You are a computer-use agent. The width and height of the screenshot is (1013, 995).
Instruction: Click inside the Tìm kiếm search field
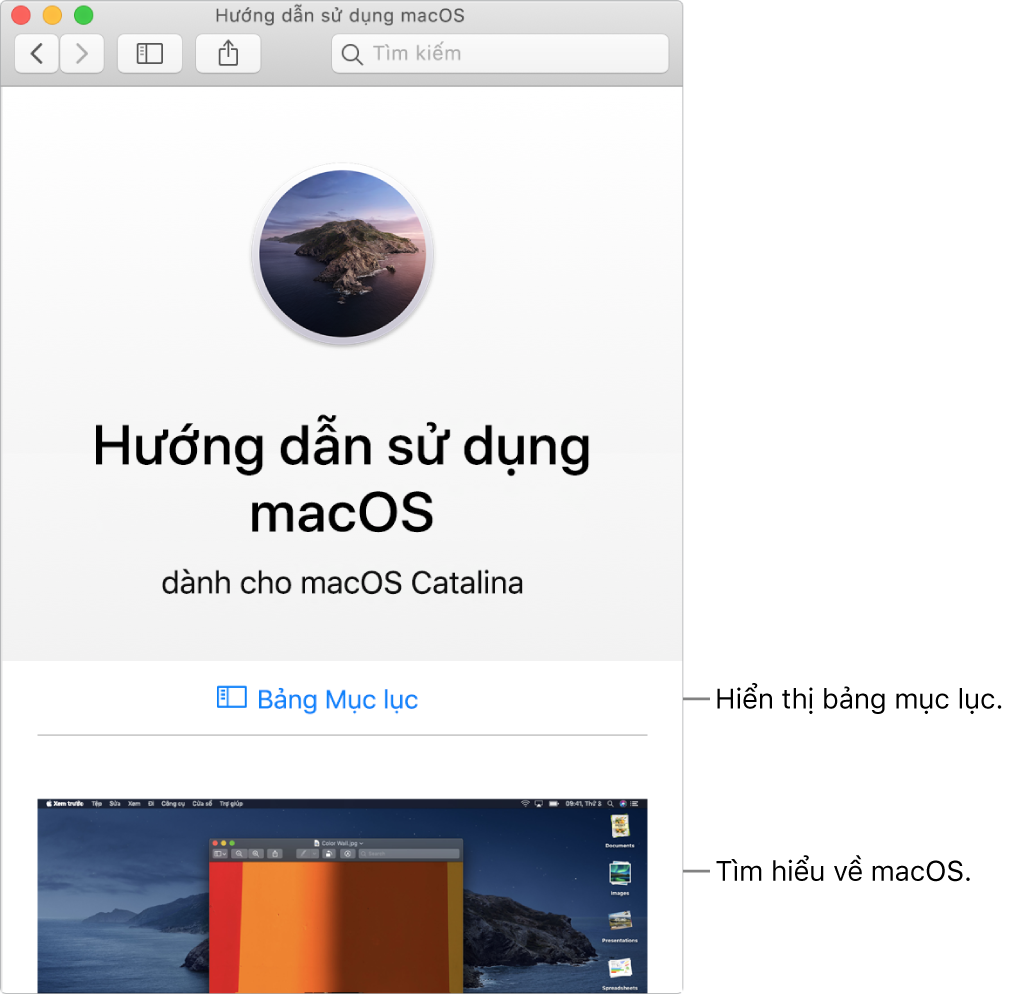pyautogui.click(x=500, y=54)
